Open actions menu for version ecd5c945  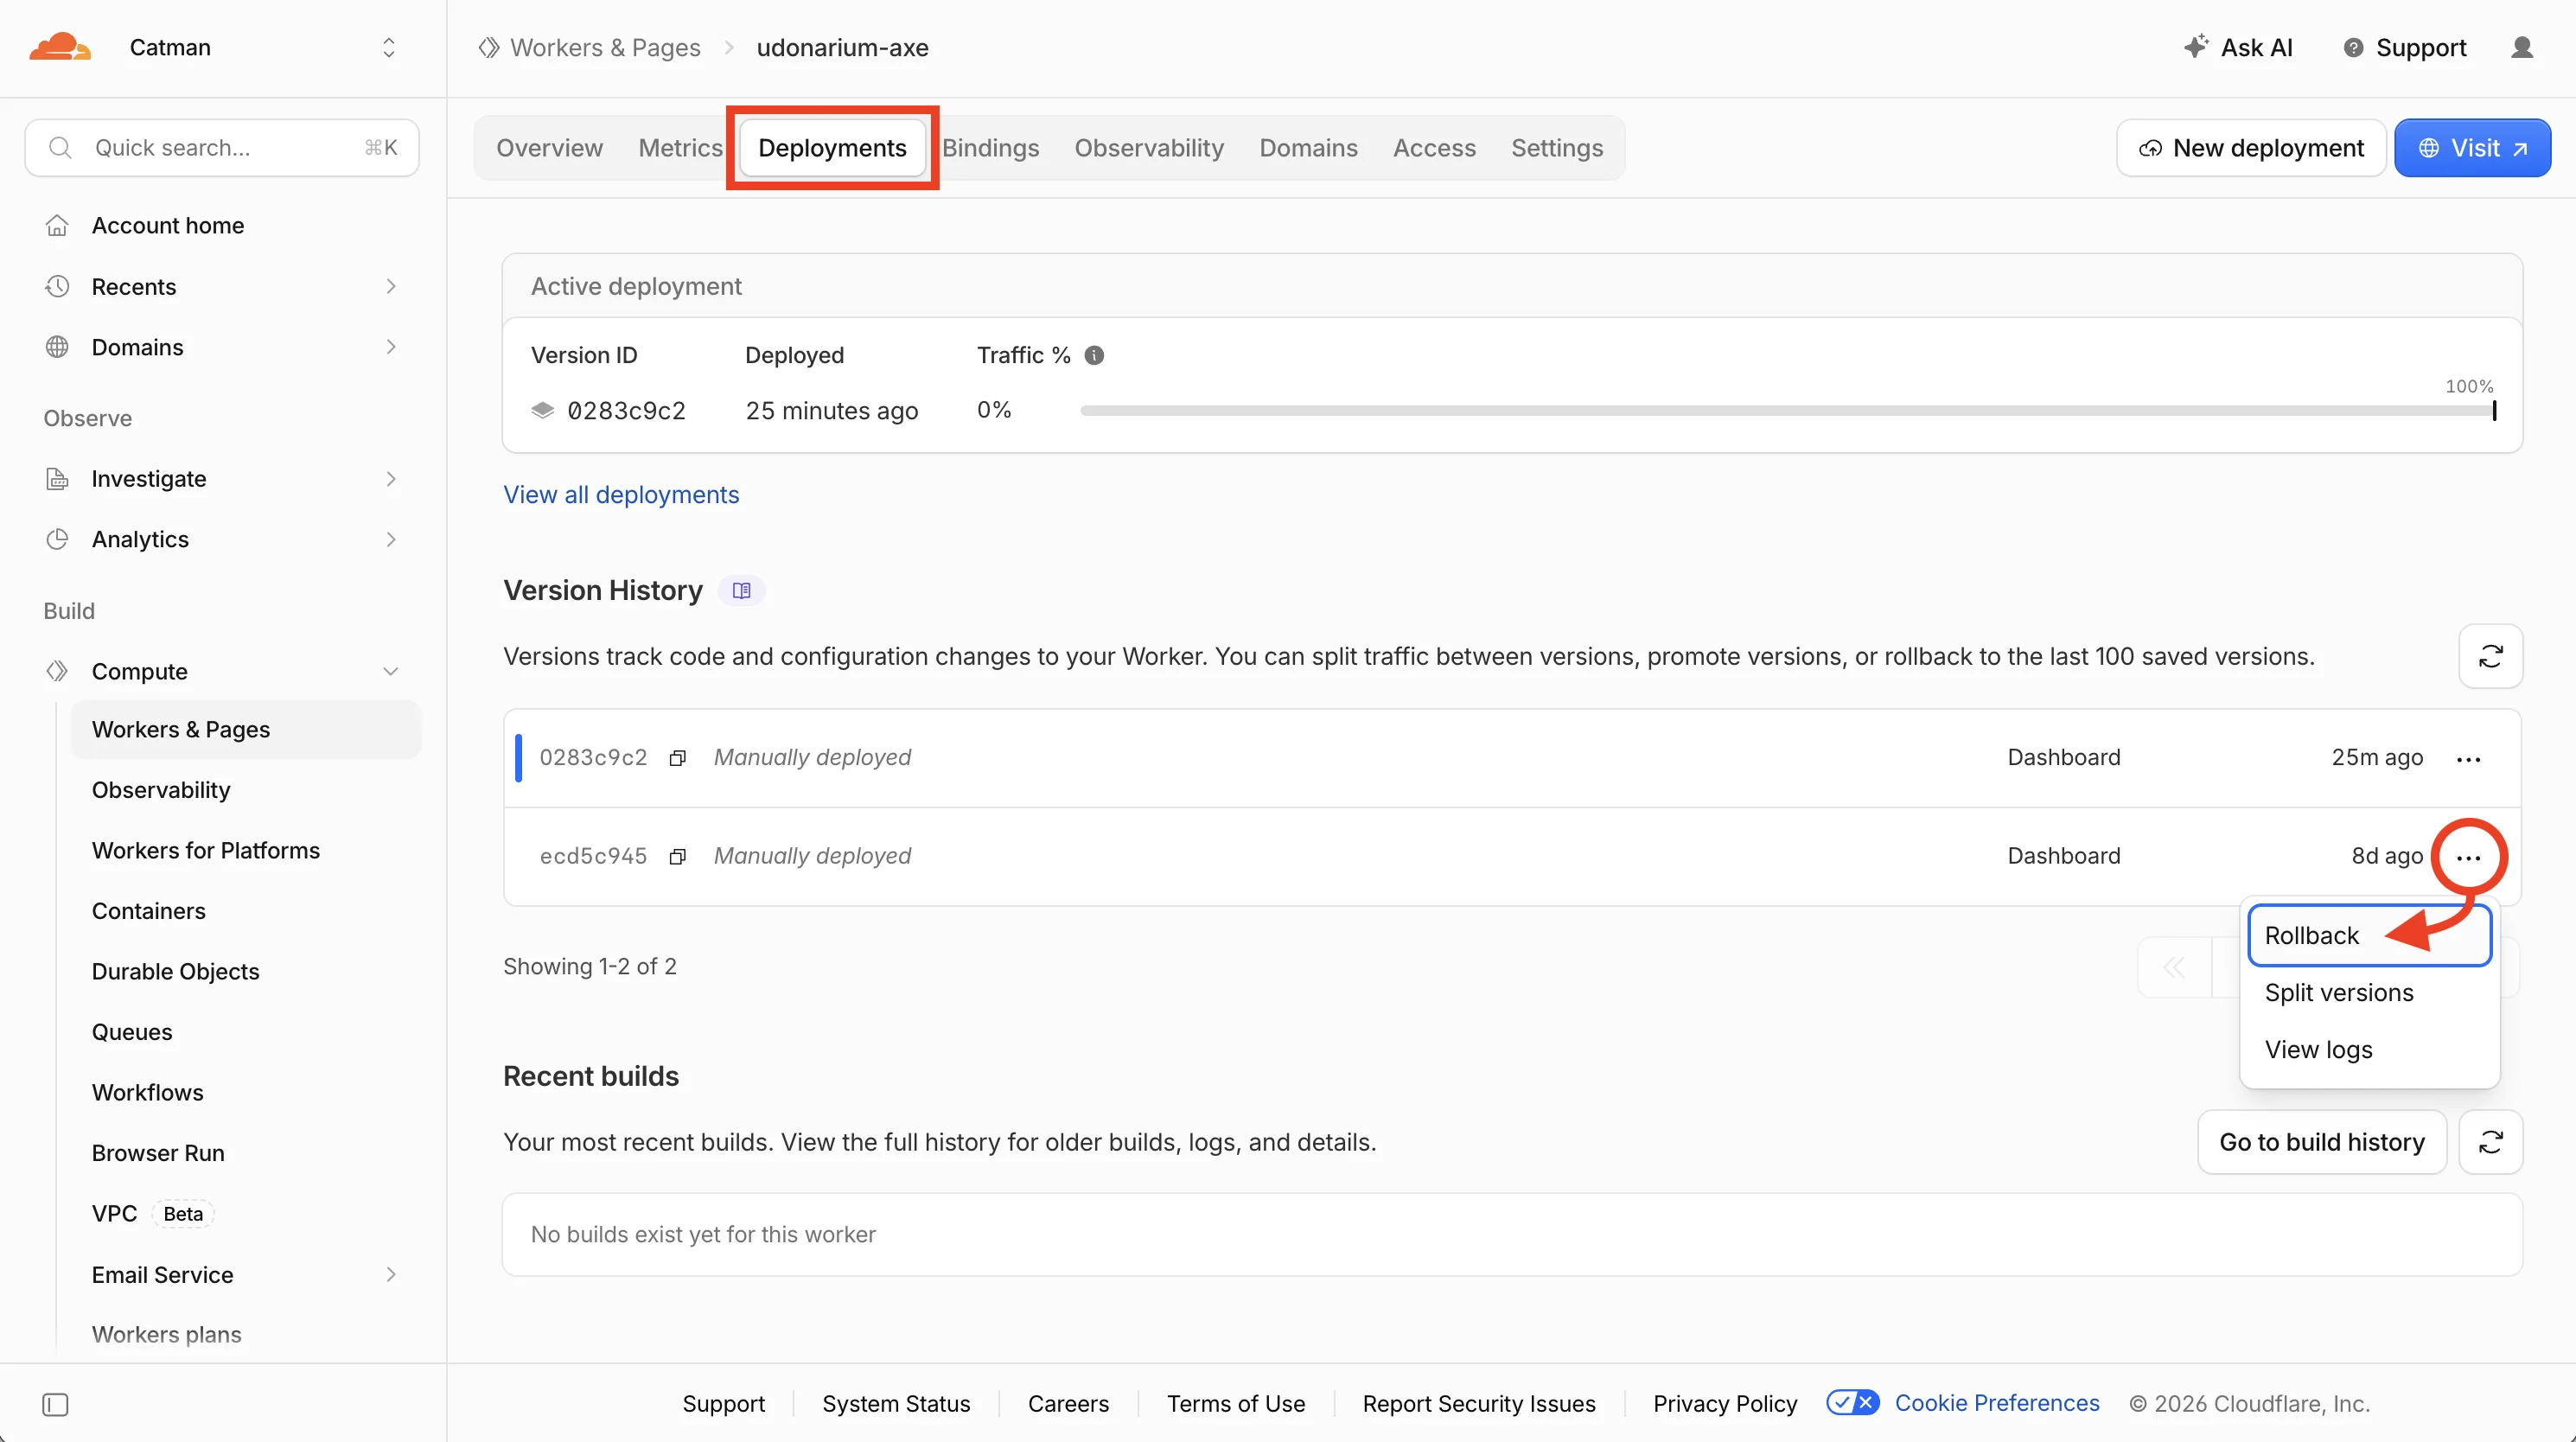(x=2468, y=857)
